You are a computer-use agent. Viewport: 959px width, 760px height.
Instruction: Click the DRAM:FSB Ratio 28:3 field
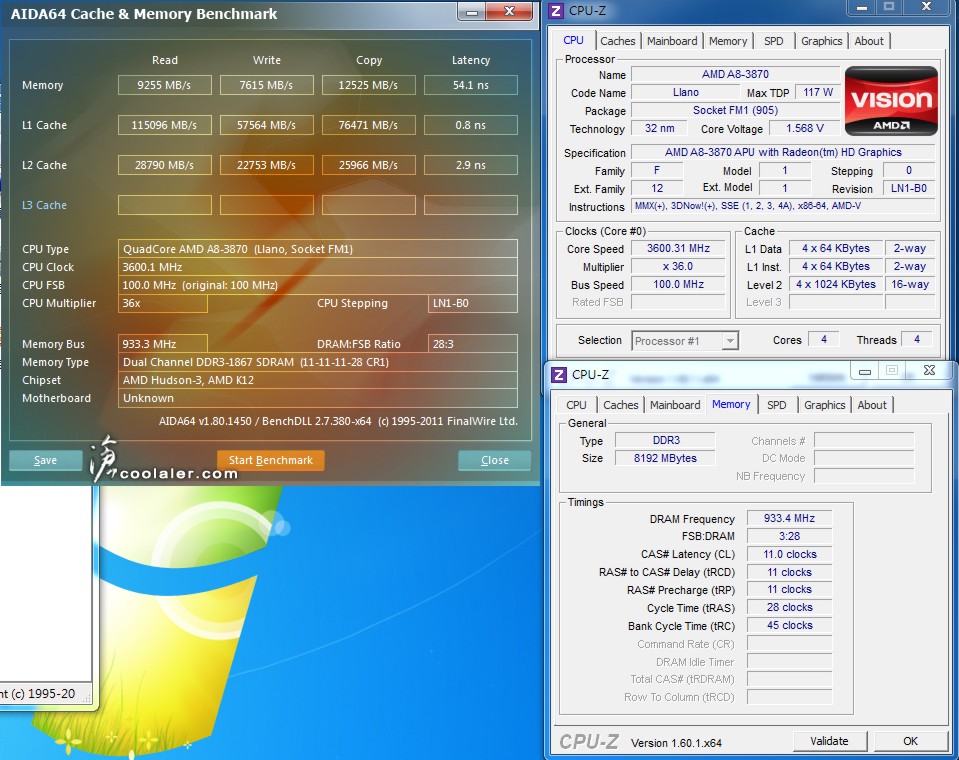pos(473,344)
